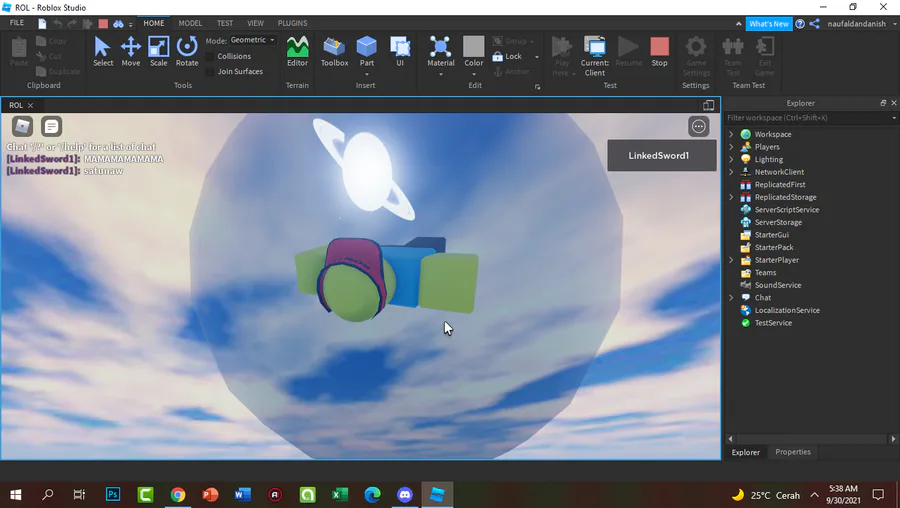Open the Toolbox
This screenshot has height=508, width=900.
click(334, 52)
